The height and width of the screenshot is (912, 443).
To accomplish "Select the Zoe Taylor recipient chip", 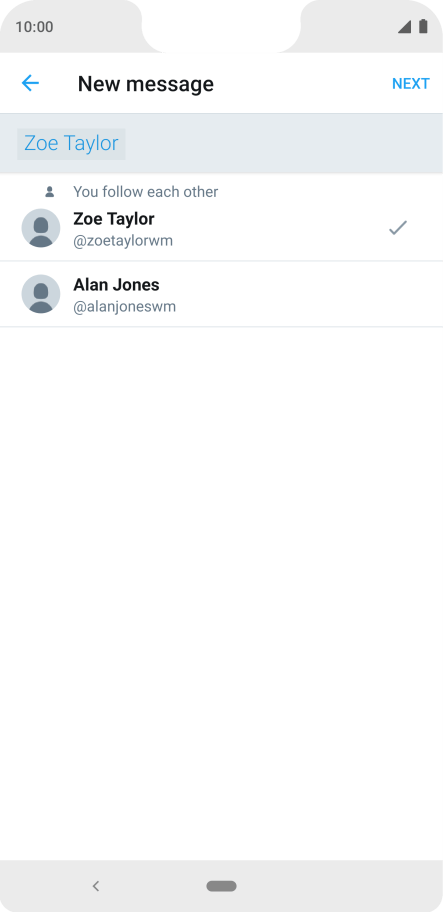I will (x=71, y=144).
